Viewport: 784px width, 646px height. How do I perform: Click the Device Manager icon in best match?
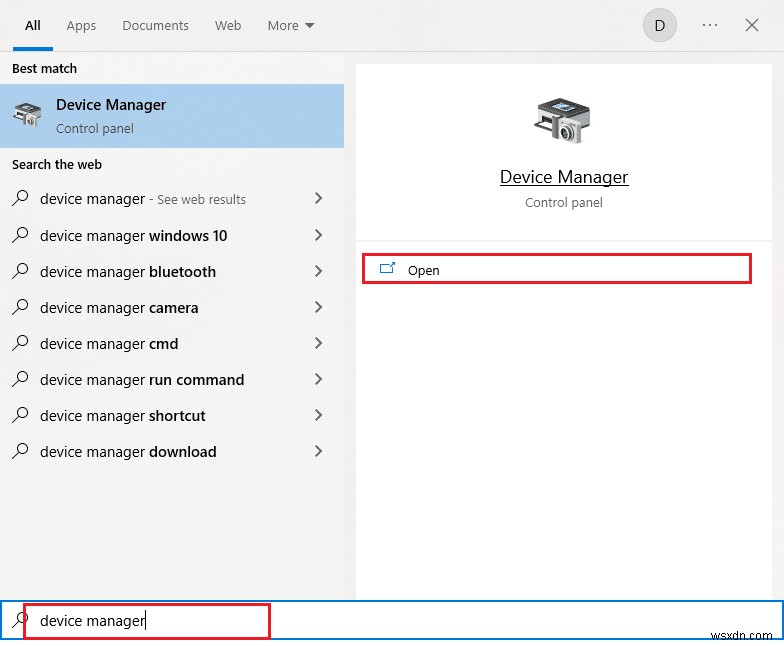click(28, 115)
